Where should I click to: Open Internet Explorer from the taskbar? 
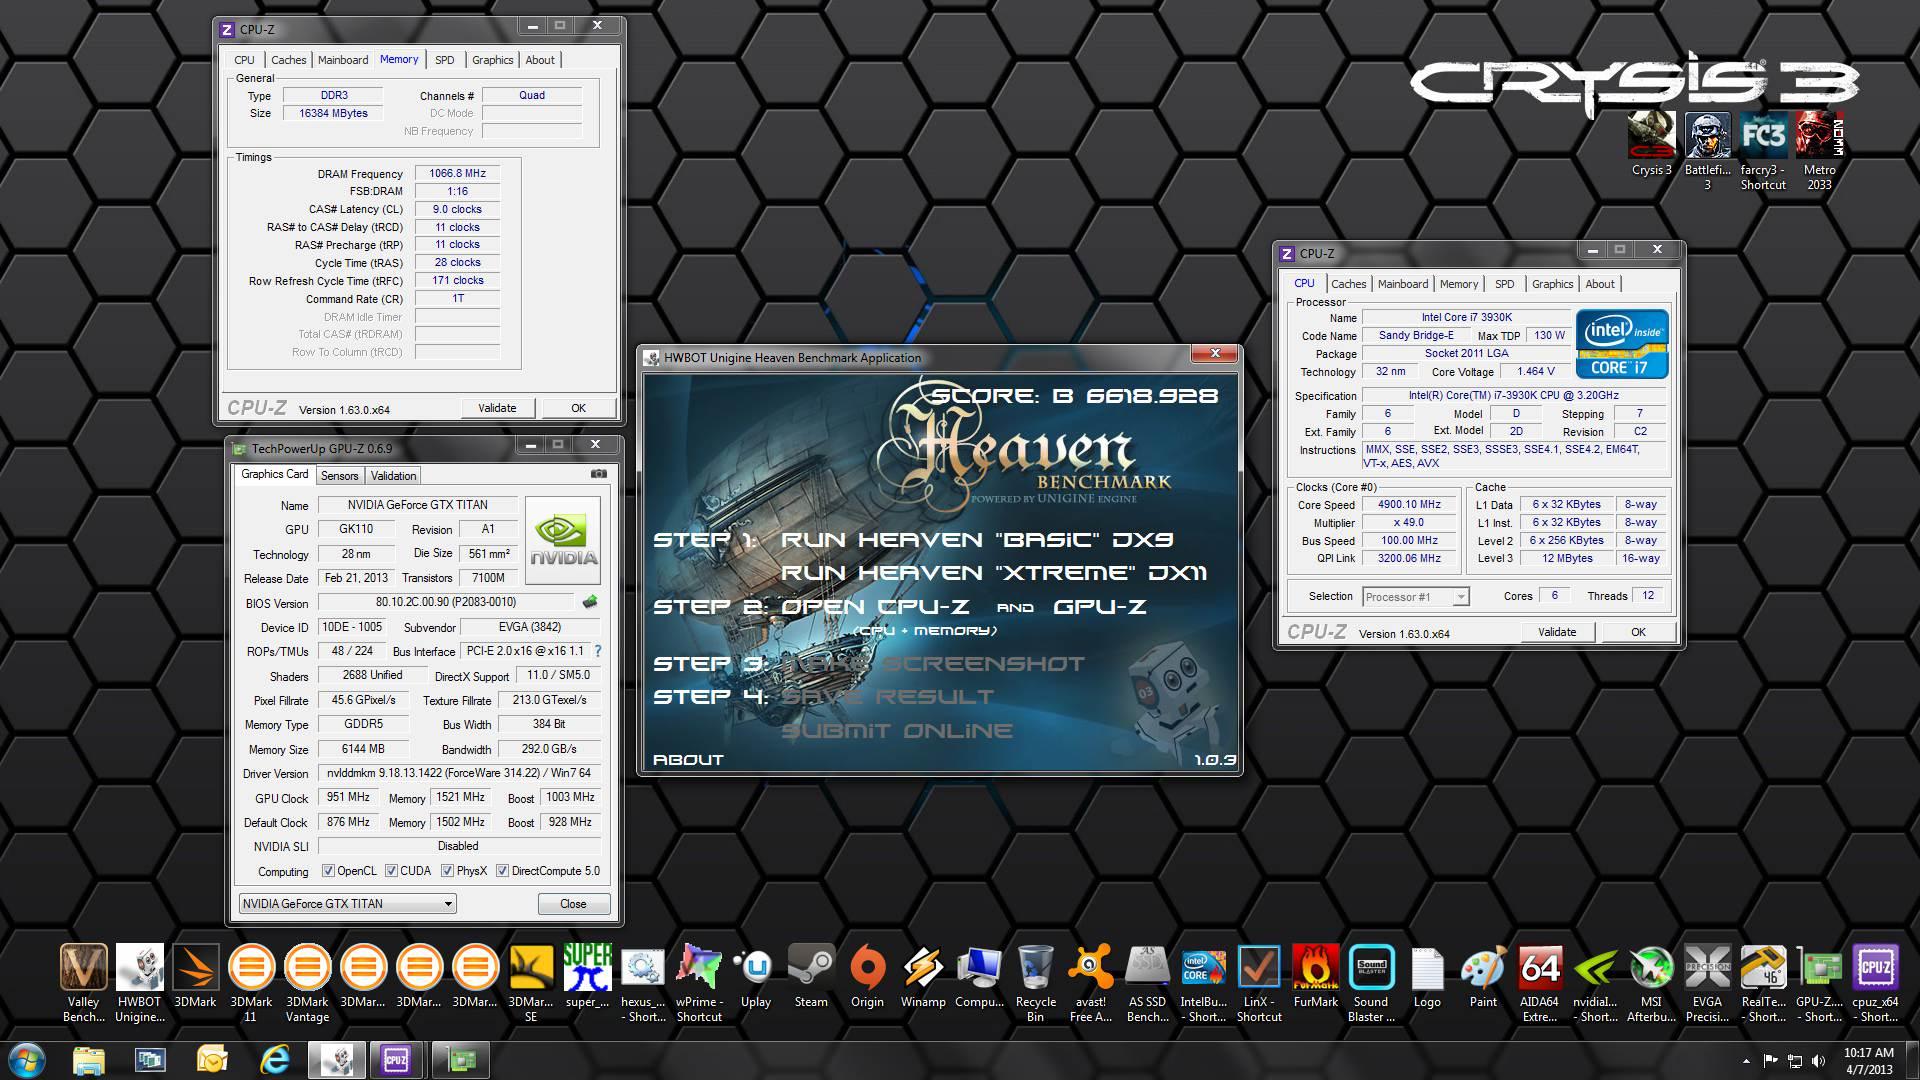pos(274,1060)
